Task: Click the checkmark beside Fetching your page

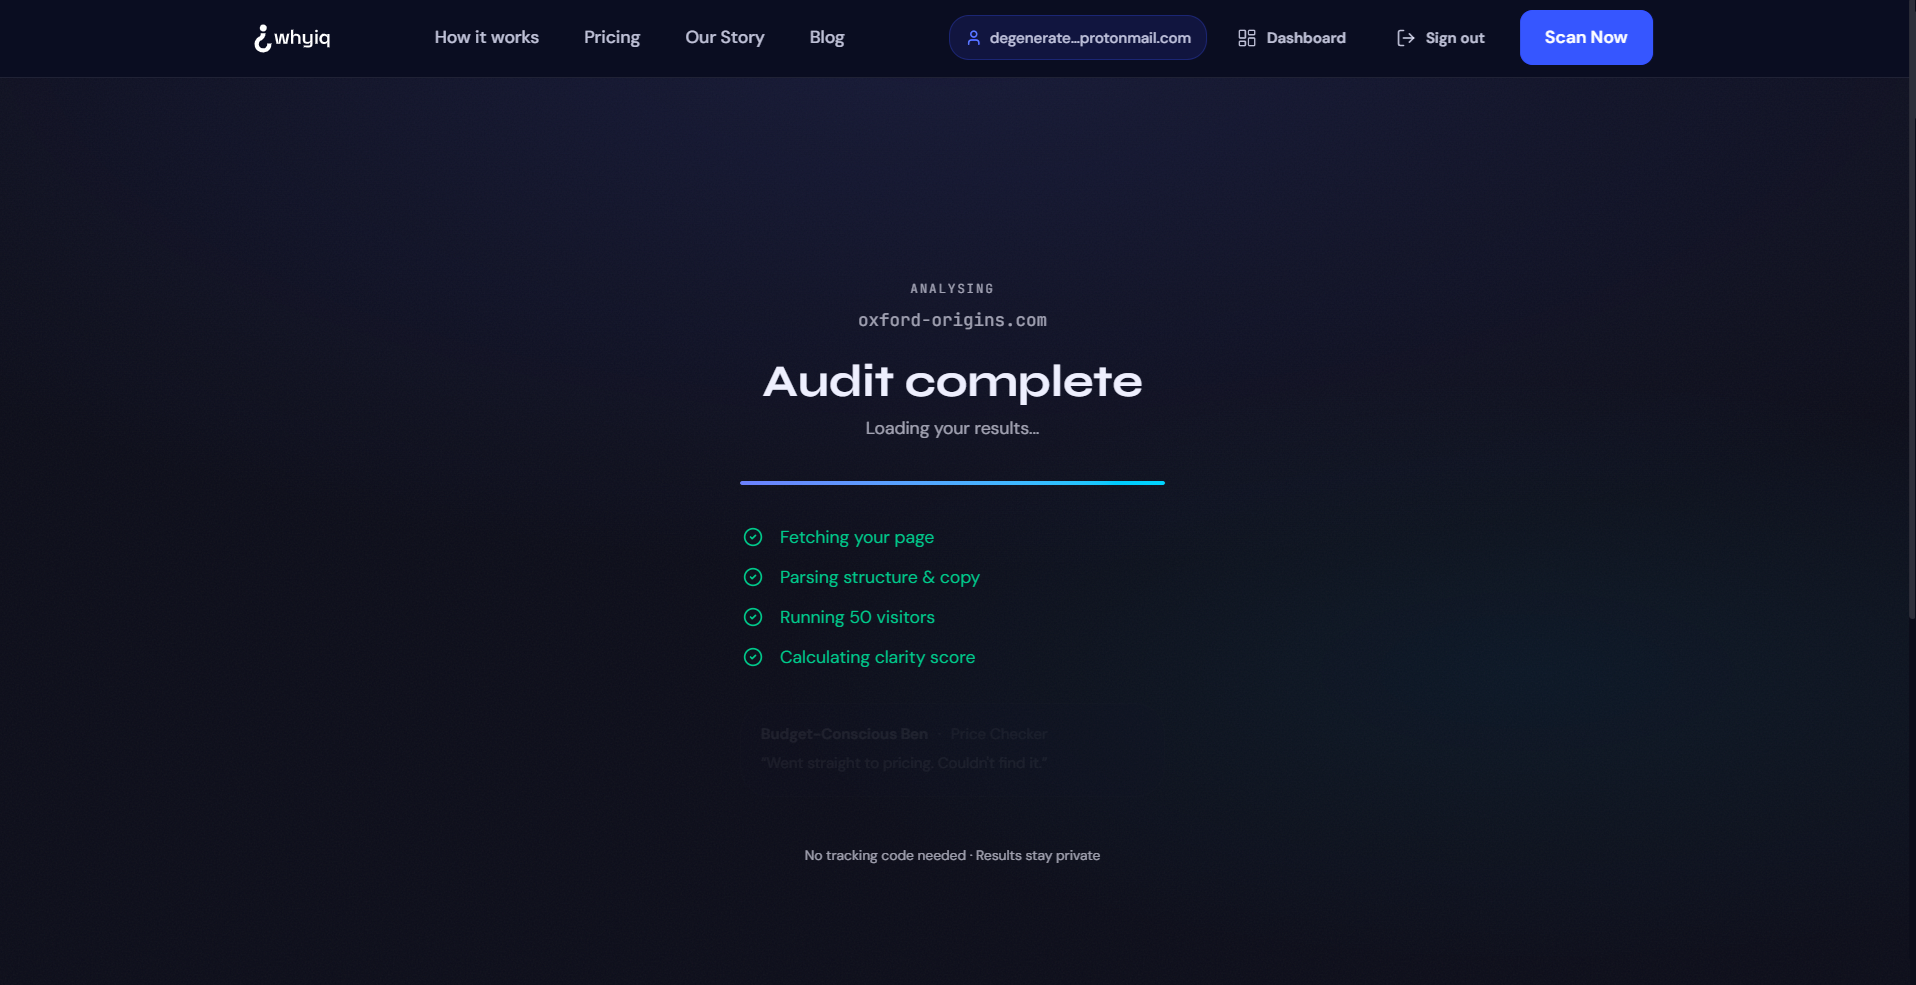Action: point(753,537)
